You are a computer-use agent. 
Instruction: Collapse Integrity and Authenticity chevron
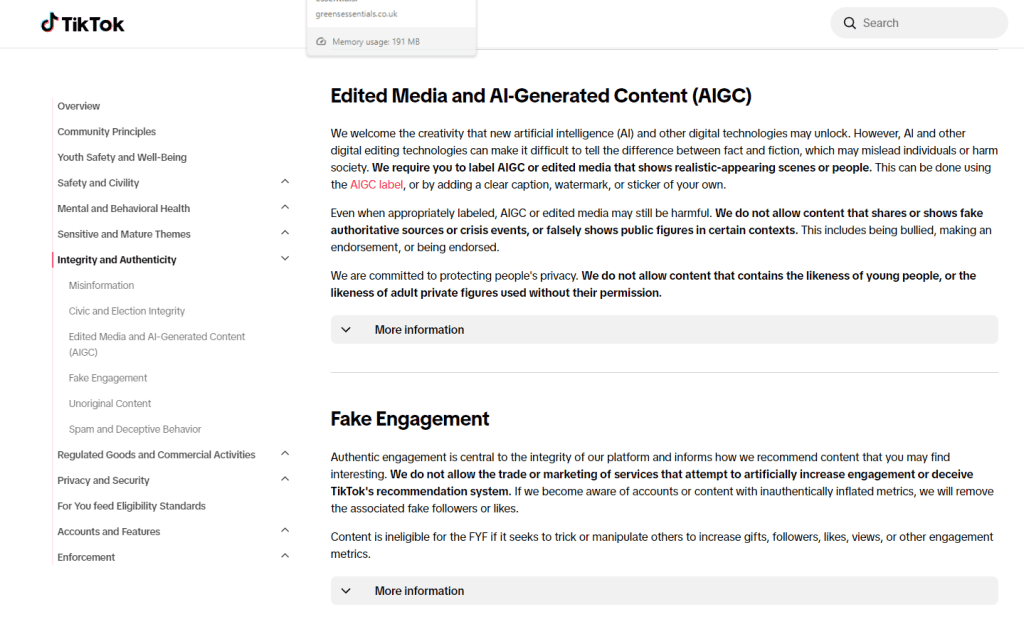[x=285, y=258]
